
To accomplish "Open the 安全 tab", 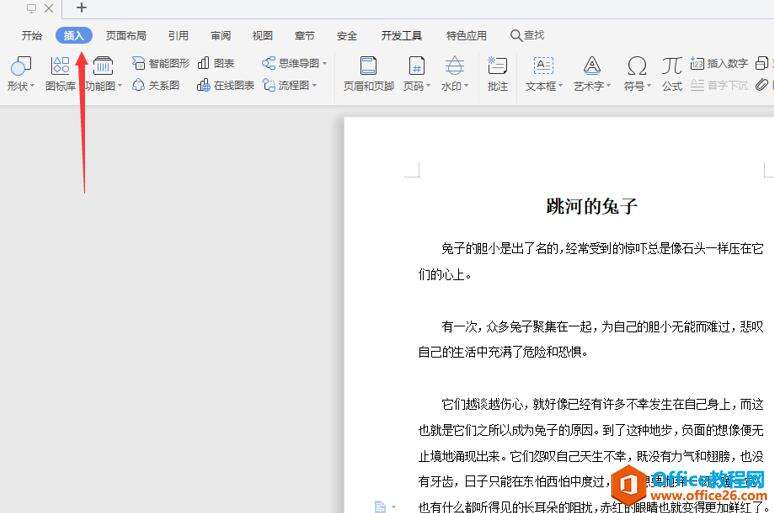I will coord(347,36).
